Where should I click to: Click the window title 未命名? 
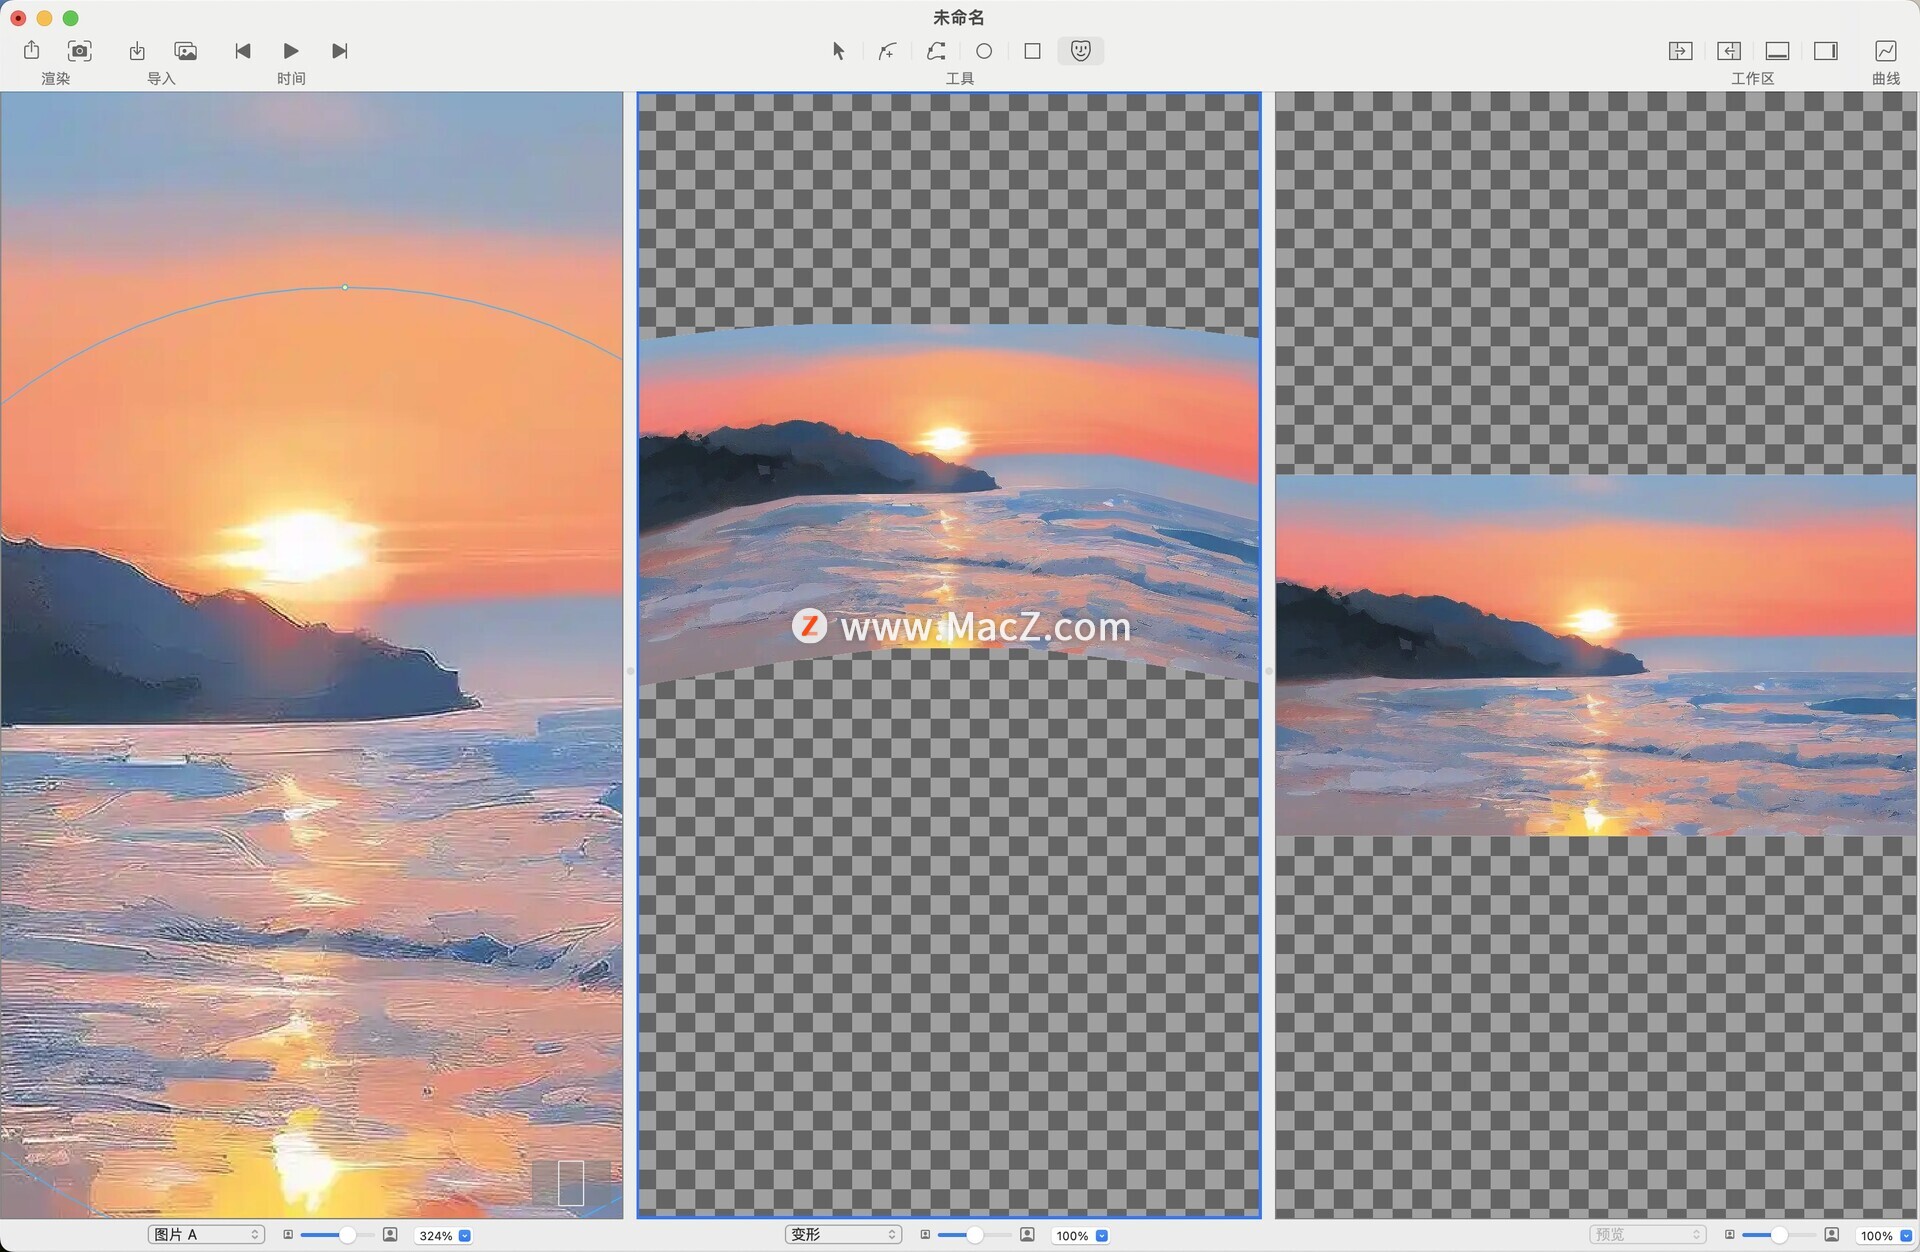(959, 17)
